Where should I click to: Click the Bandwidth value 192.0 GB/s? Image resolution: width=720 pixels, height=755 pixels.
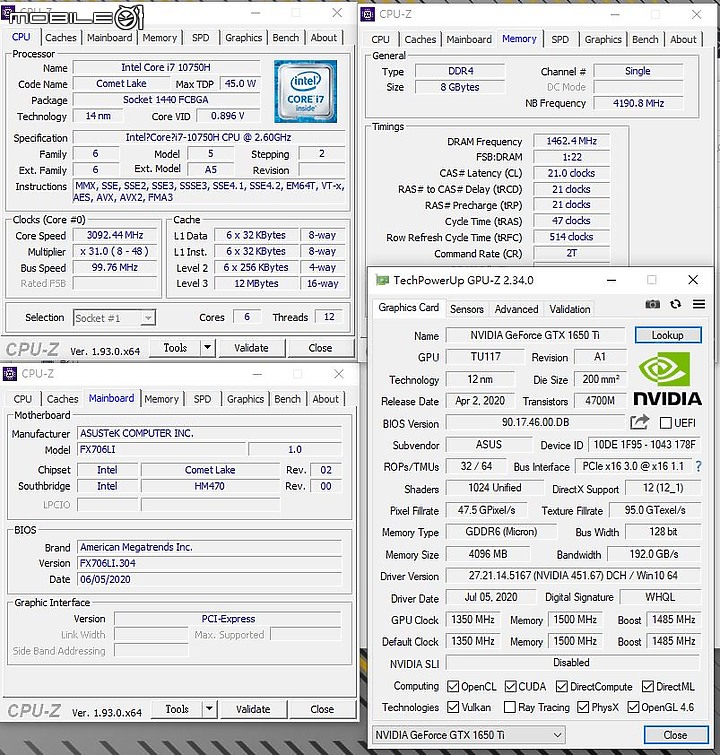pos(654,554)
